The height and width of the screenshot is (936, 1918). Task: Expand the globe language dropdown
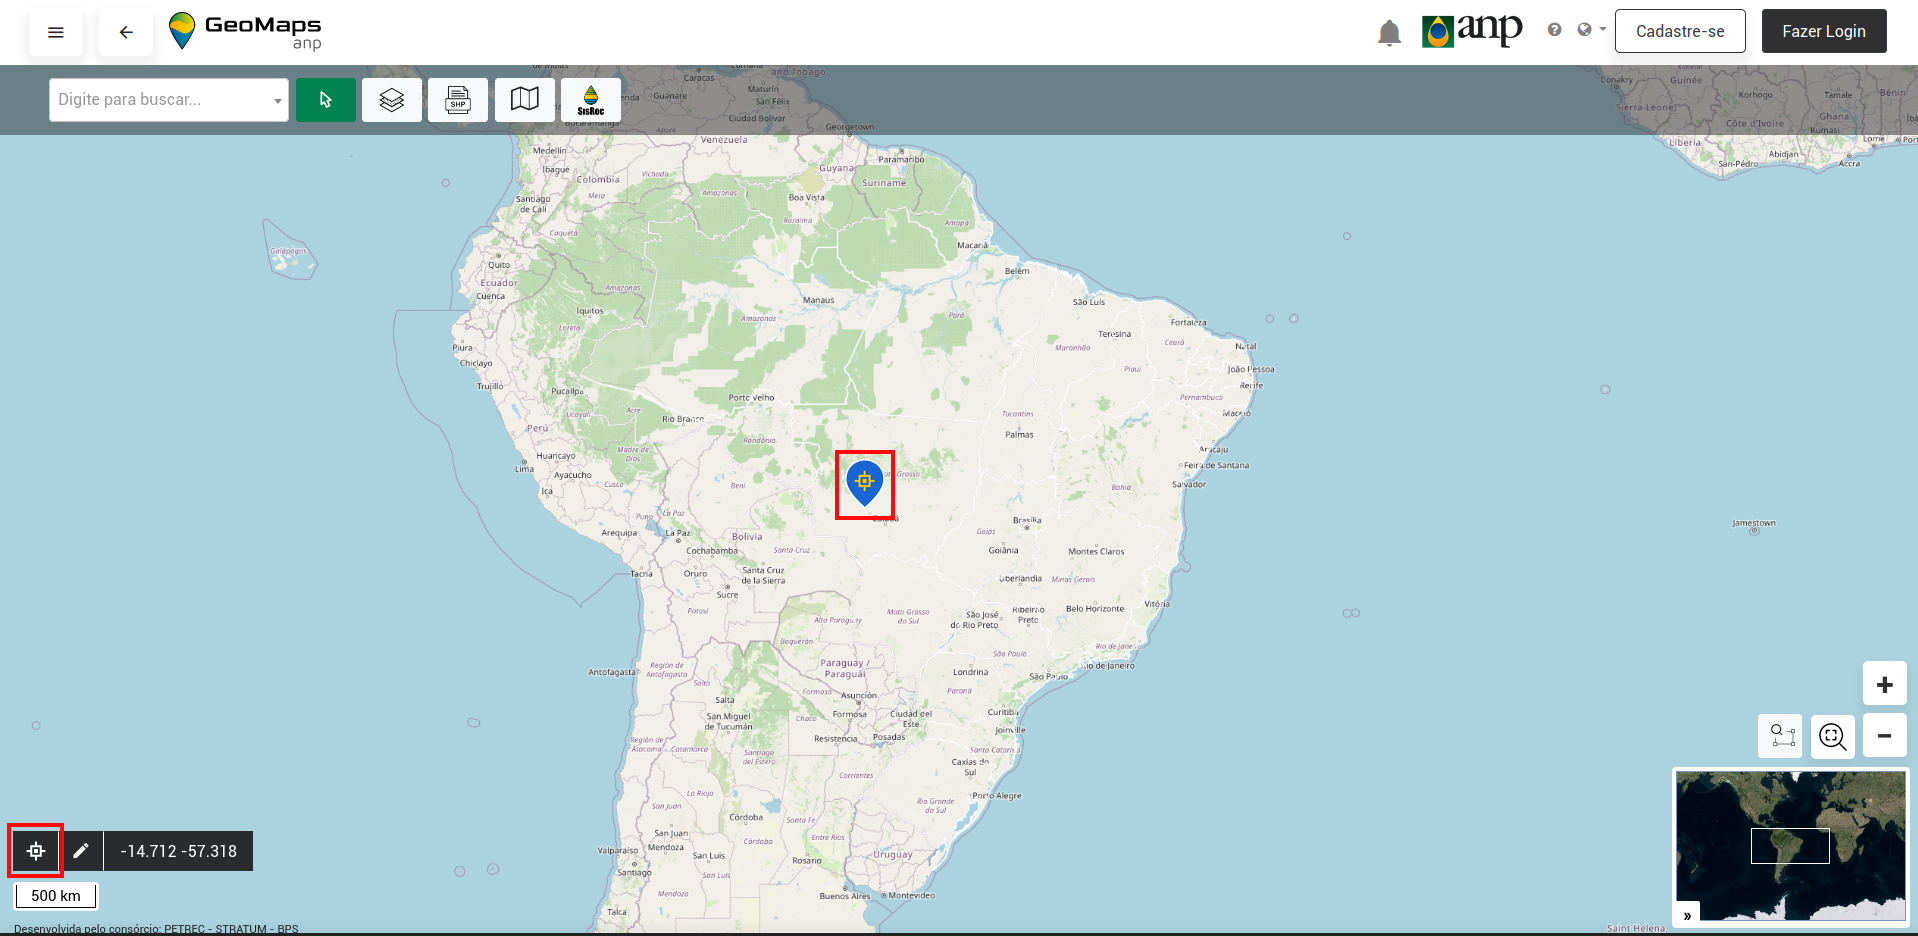click(1590, 30)
